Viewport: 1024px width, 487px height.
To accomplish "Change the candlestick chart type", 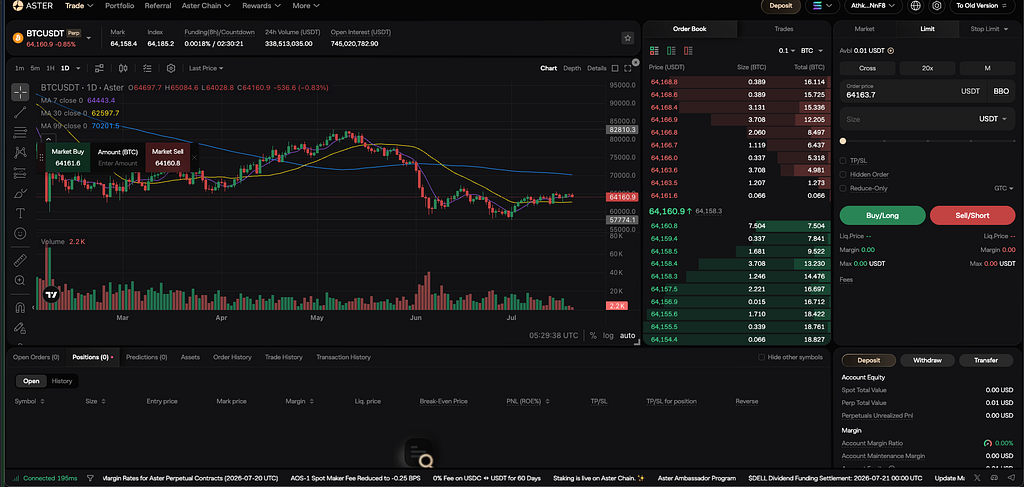I will (123, 68).
